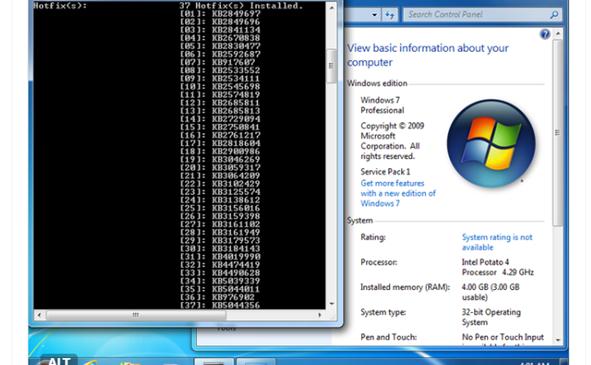Click hotfix entry [16] KB2761217

click(x=220, y=135)
